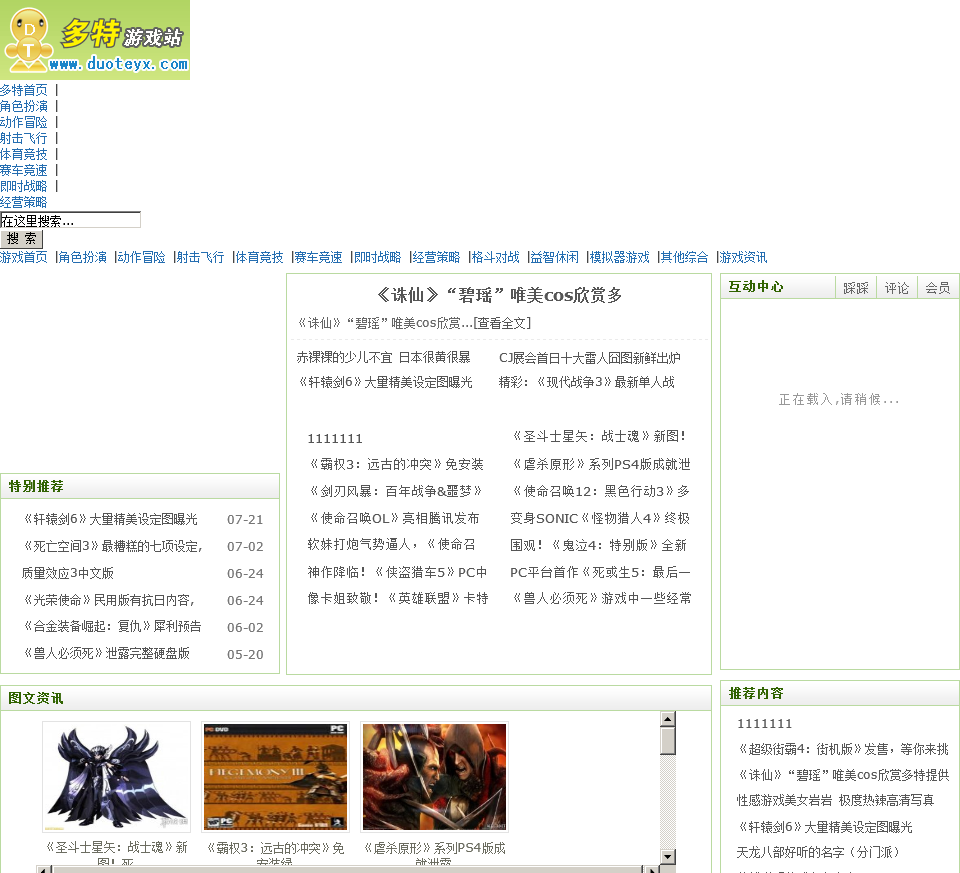
Task: Open 赛车竞速 in the vertical nav list
Action: coord(24,170)
